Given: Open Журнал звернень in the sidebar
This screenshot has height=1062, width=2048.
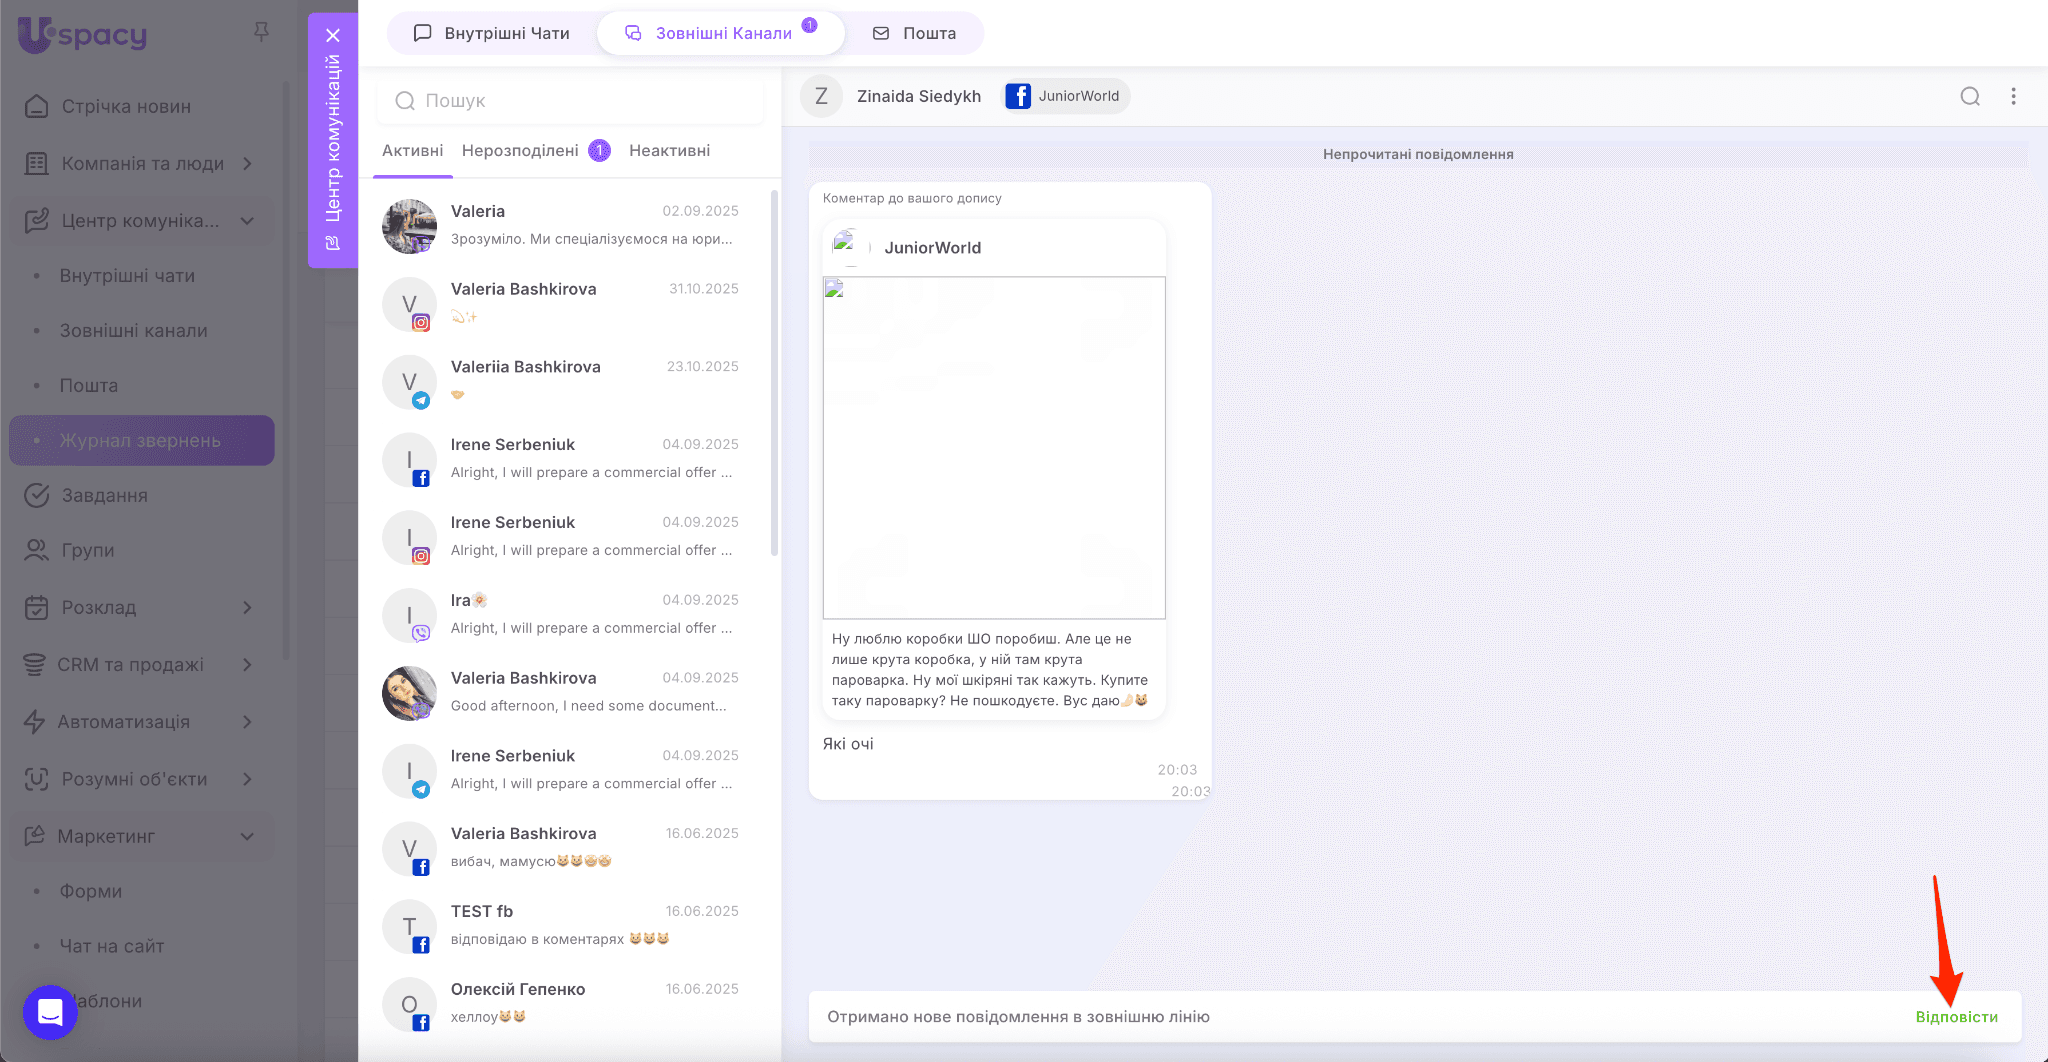Looking at the screenshot, I should pos(142,440).
